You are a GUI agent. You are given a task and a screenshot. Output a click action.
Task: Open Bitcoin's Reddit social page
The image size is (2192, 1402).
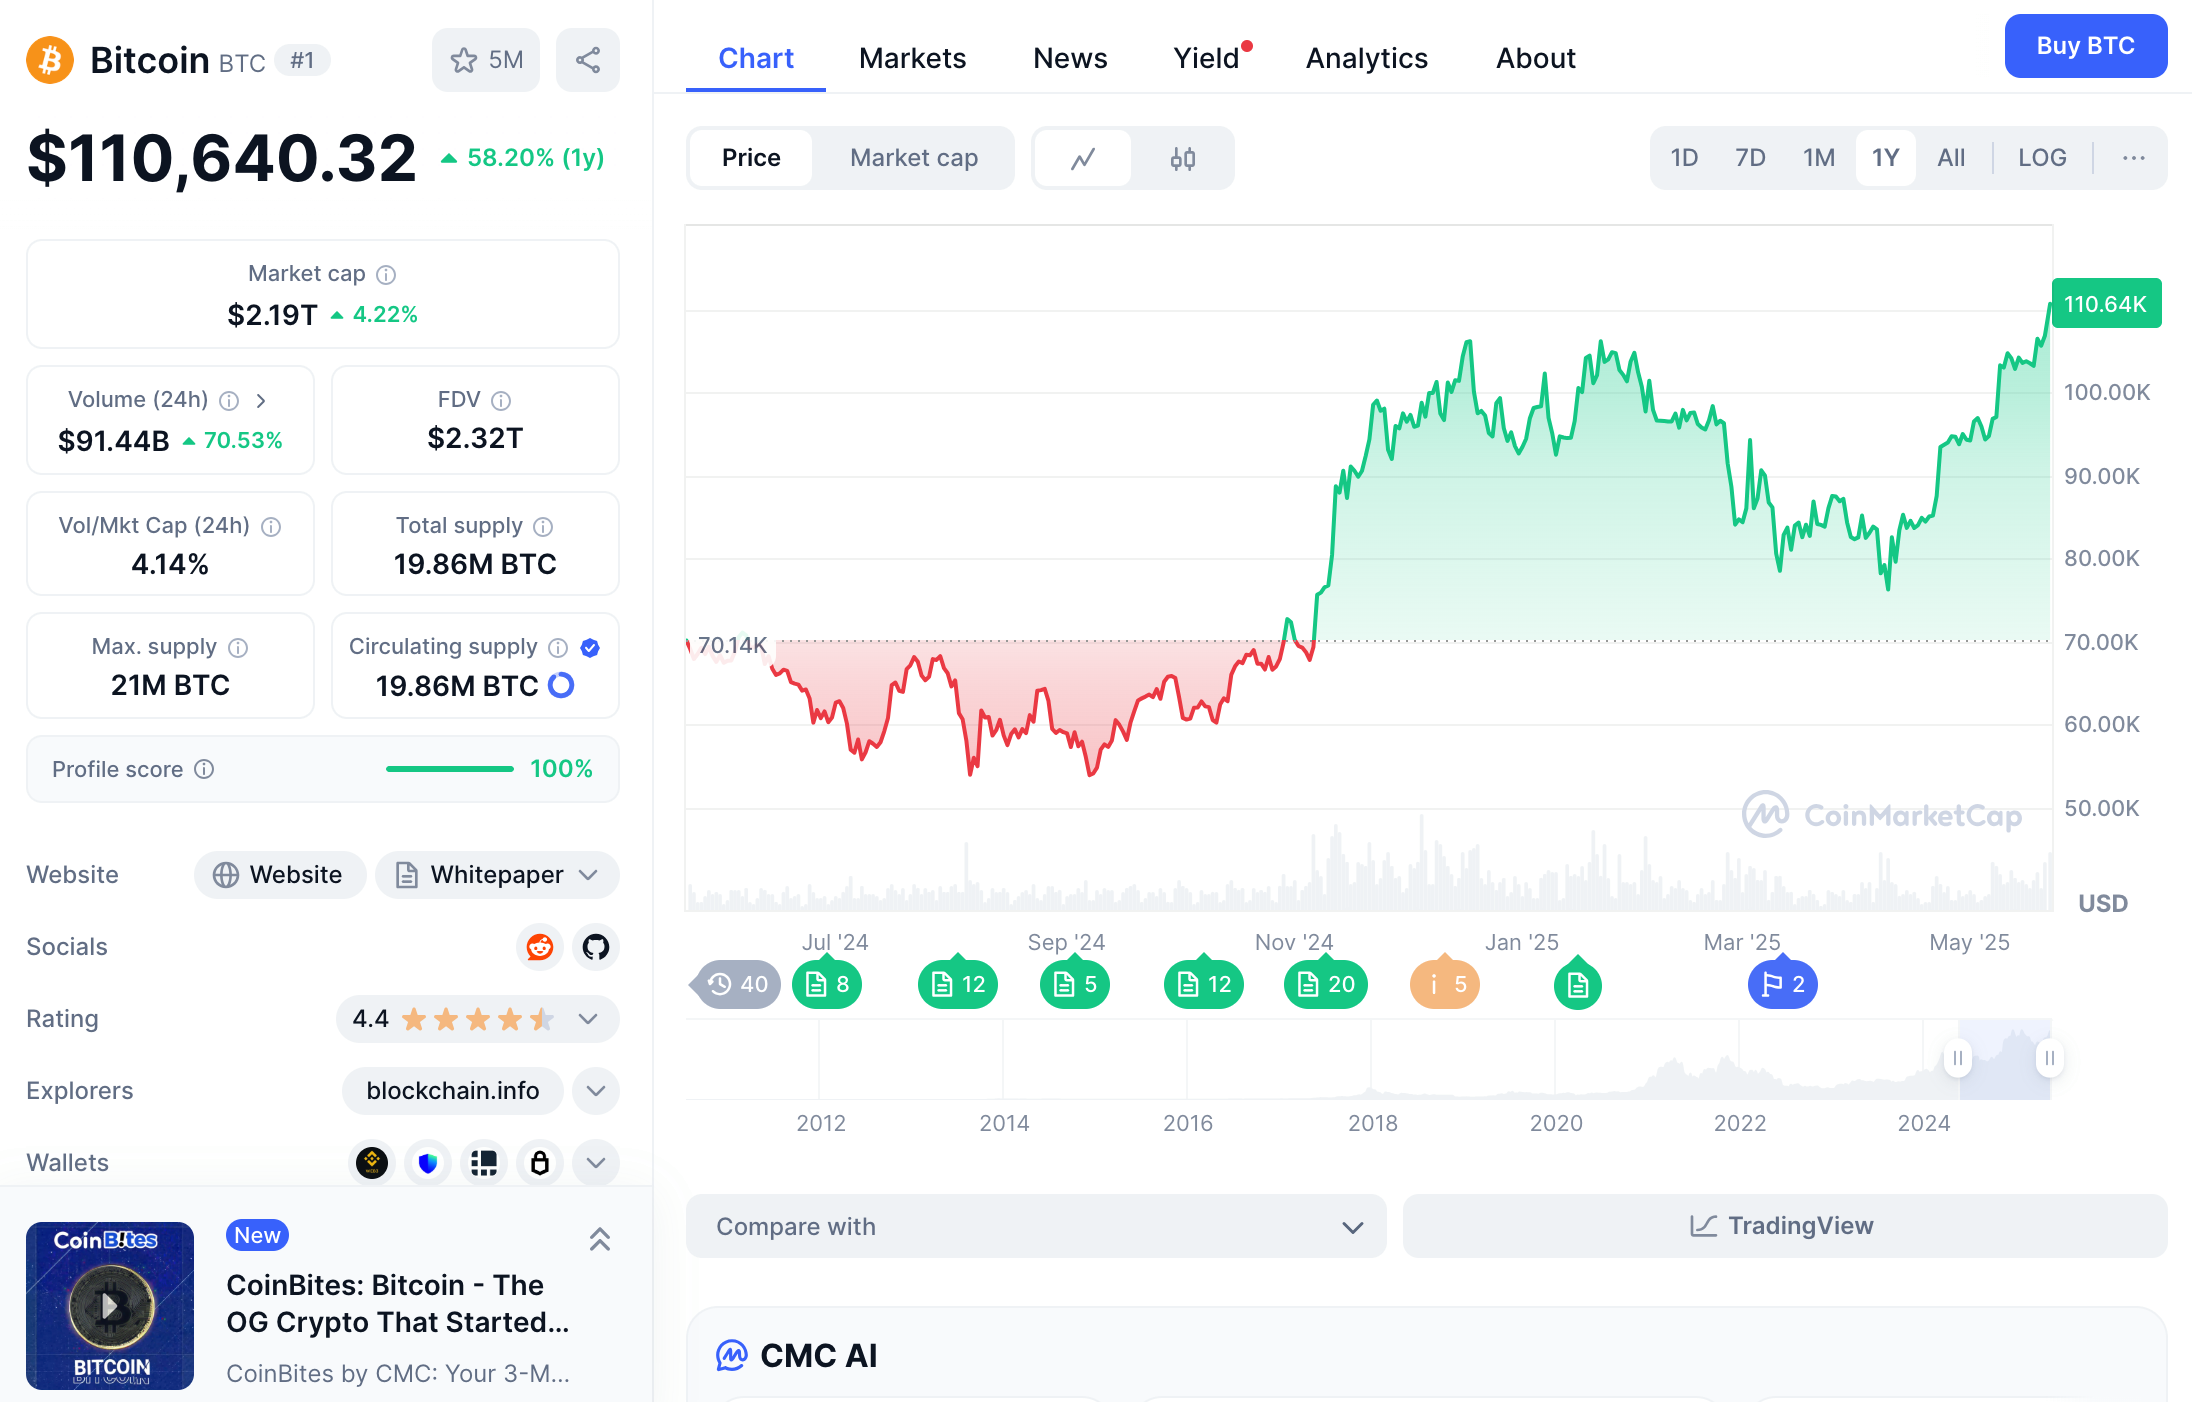(x=539, y=947)
